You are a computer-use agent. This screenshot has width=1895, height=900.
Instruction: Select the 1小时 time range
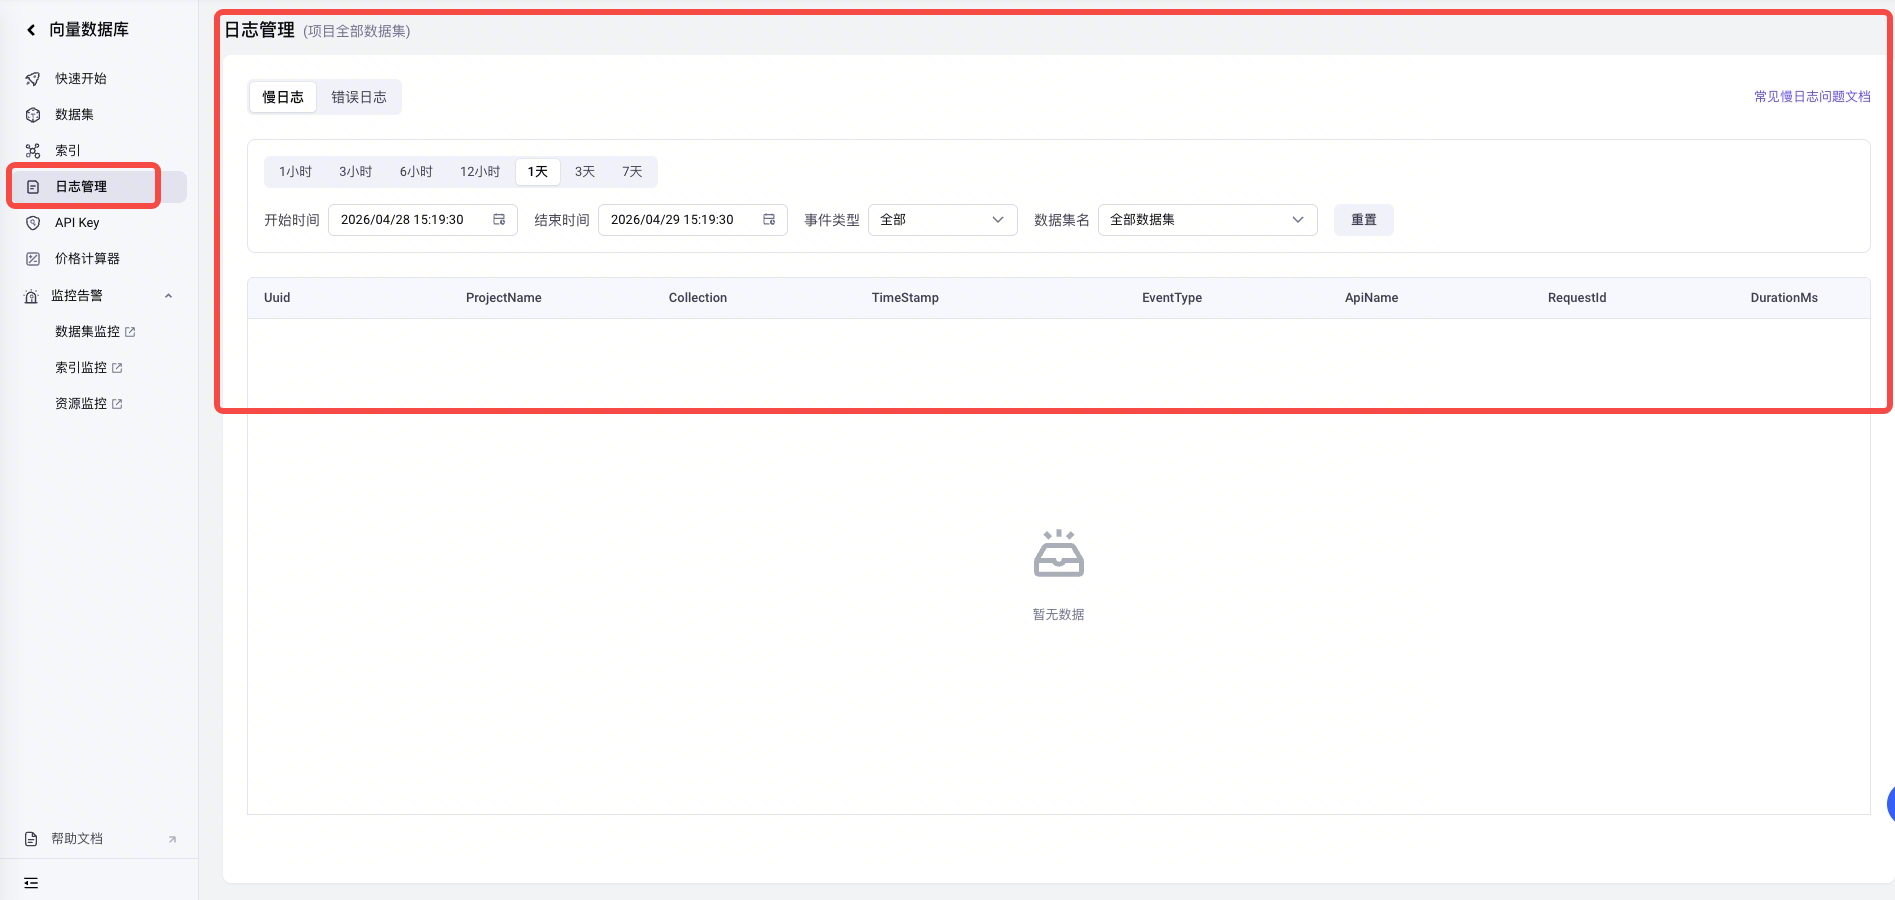tap(295, 172)
